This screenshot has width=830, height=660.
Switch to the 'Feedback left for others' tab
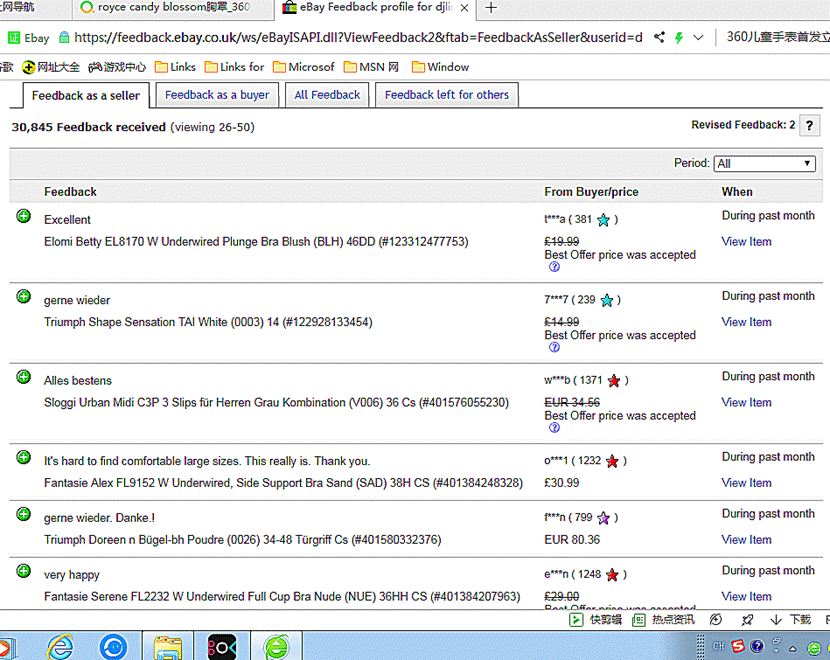pos(447,95)
